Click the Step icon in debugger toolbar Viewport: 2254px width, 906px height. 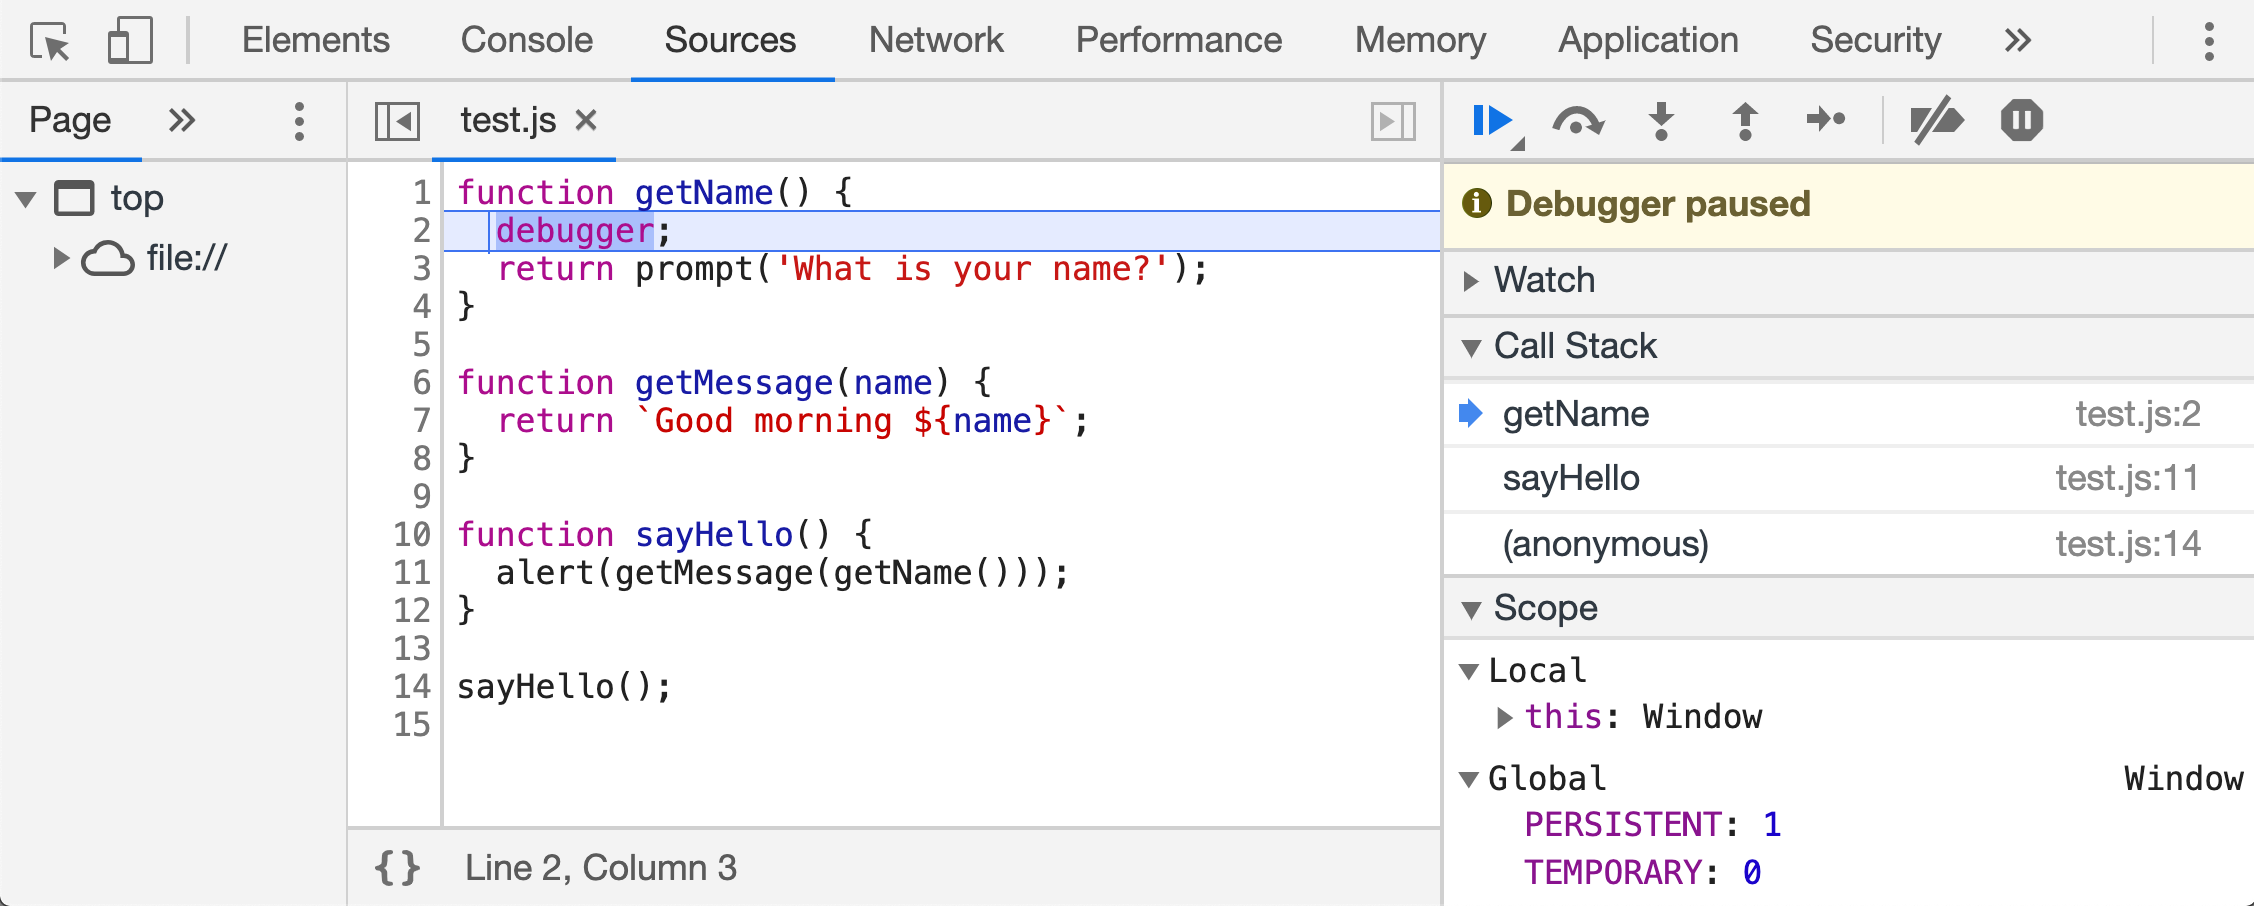pos(1826,121)
